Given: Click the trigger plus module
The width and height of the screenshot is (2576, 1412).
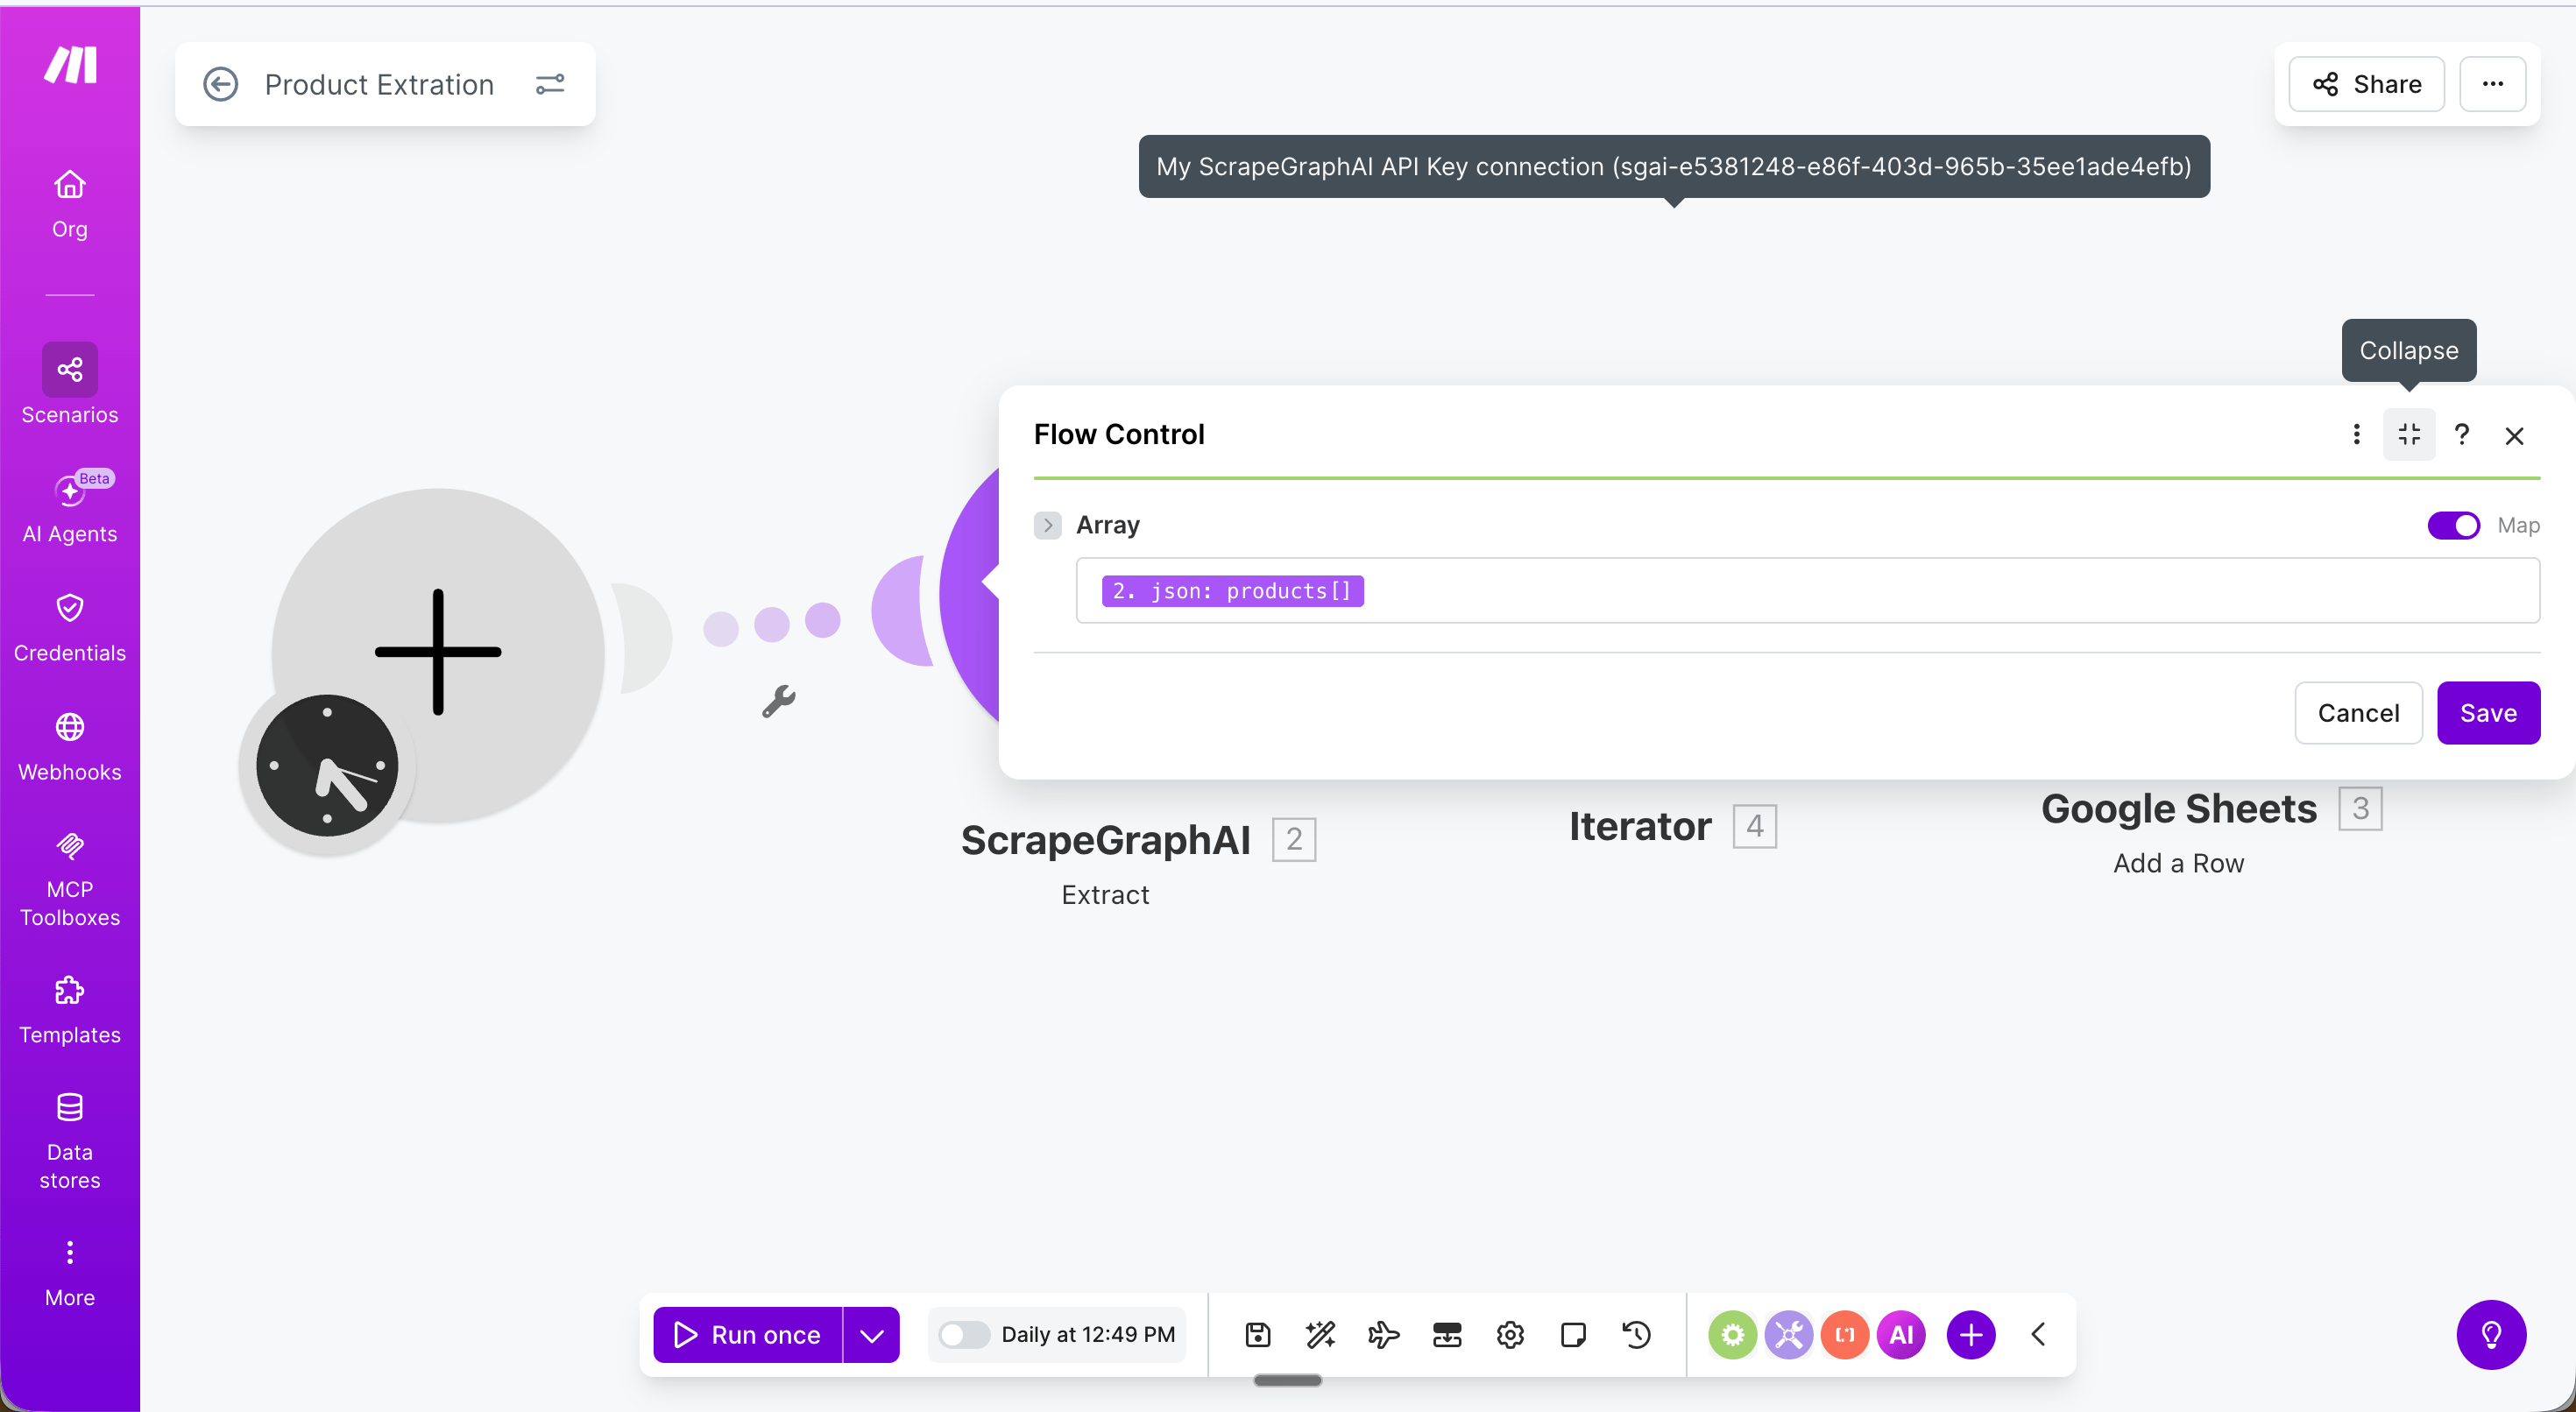Looking at the screenshot, I should [x=438, y=652].
